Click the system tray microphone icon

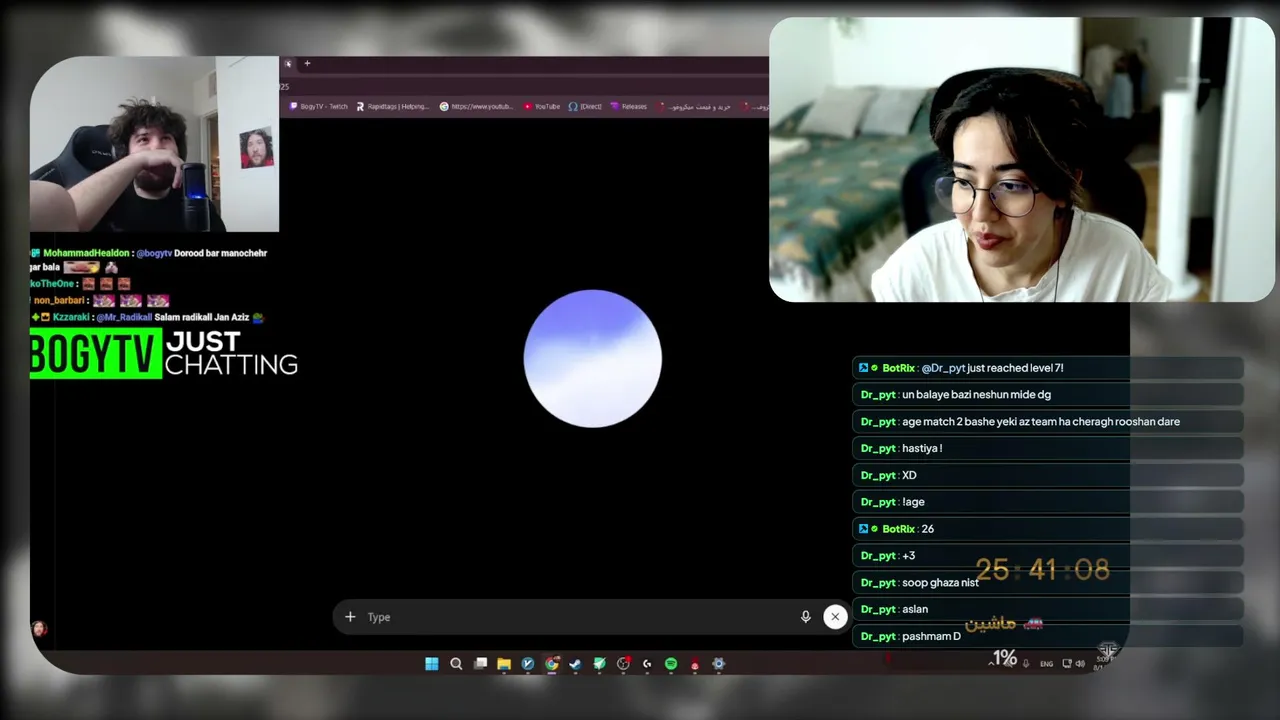1026,664
